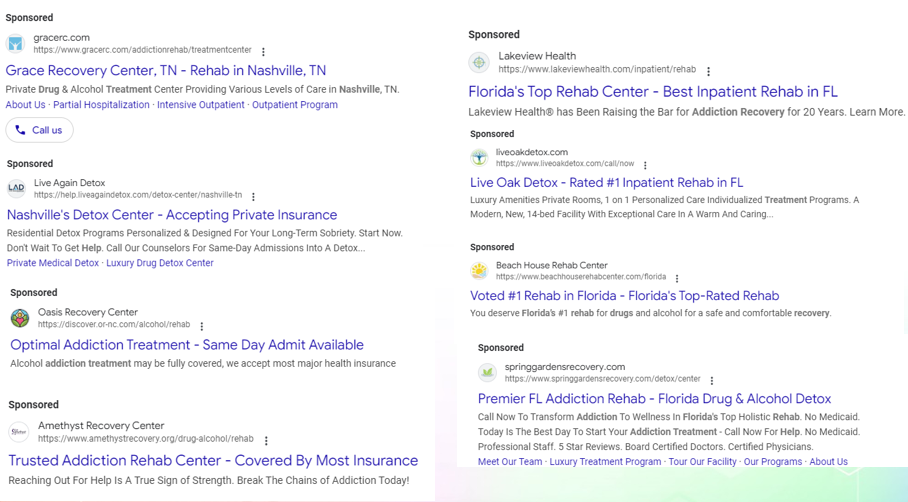Click the Lakeview Health favicon
The width and height of the screenshot is (908, 502).
tap(479, 62)
